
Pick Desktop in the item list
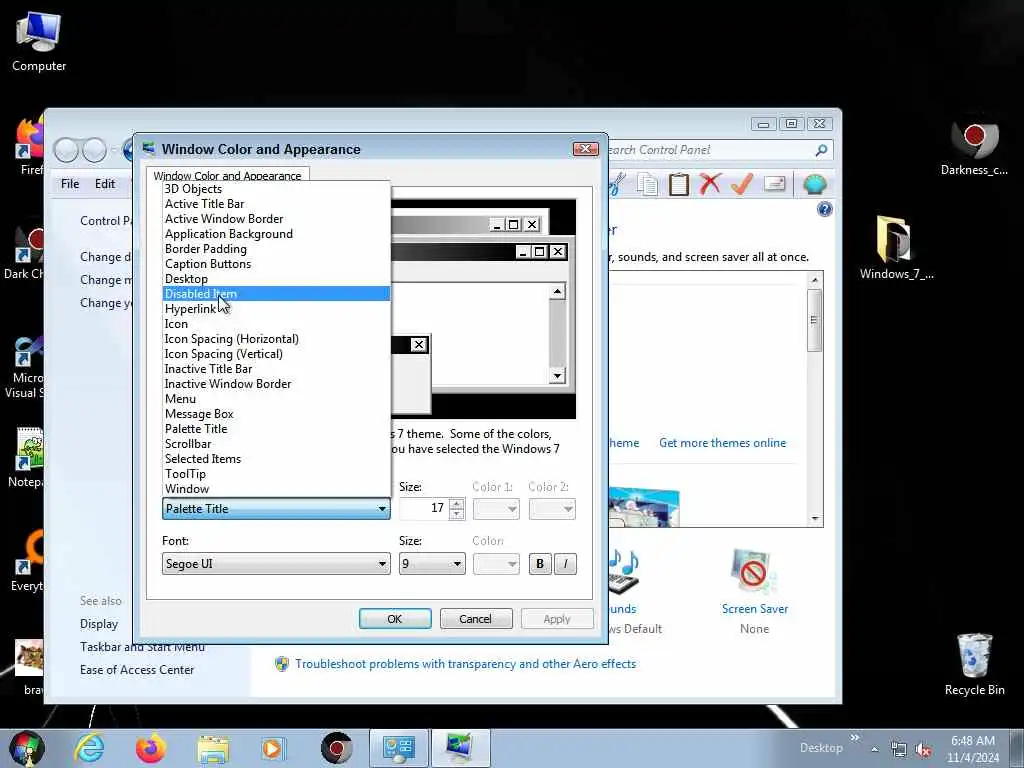(276, 279)
